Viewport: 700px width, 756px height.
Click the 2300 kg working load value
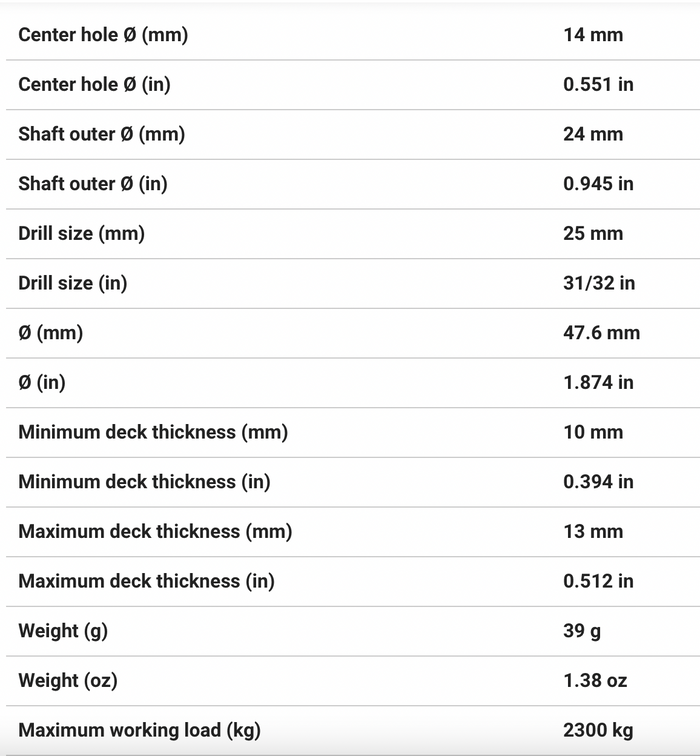[x=598, y=730]
